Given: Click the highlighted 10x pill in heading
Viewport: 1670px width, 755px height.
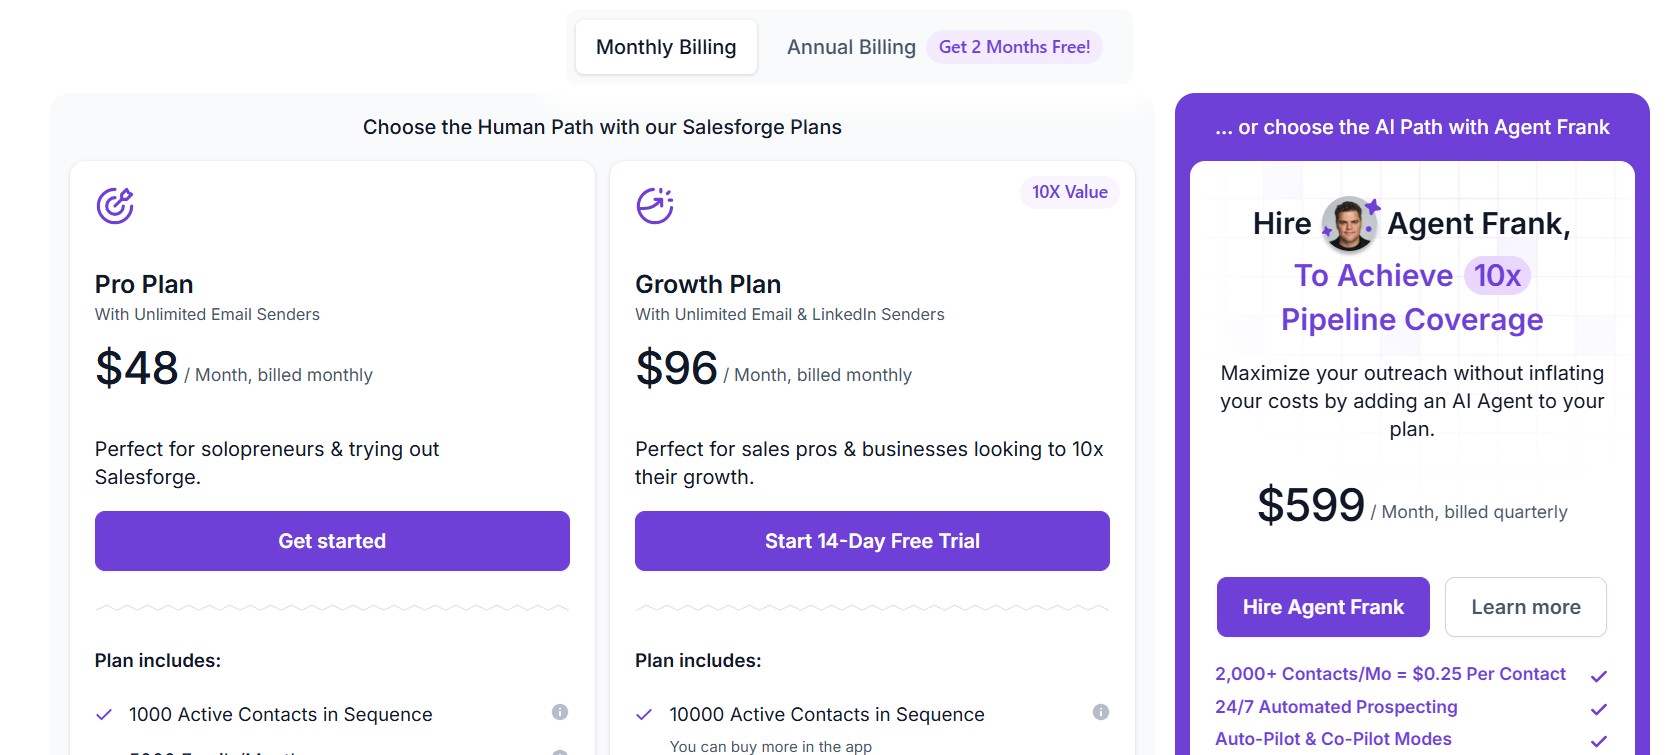Looking at the screenshot, I should (x=1496, y=275).
